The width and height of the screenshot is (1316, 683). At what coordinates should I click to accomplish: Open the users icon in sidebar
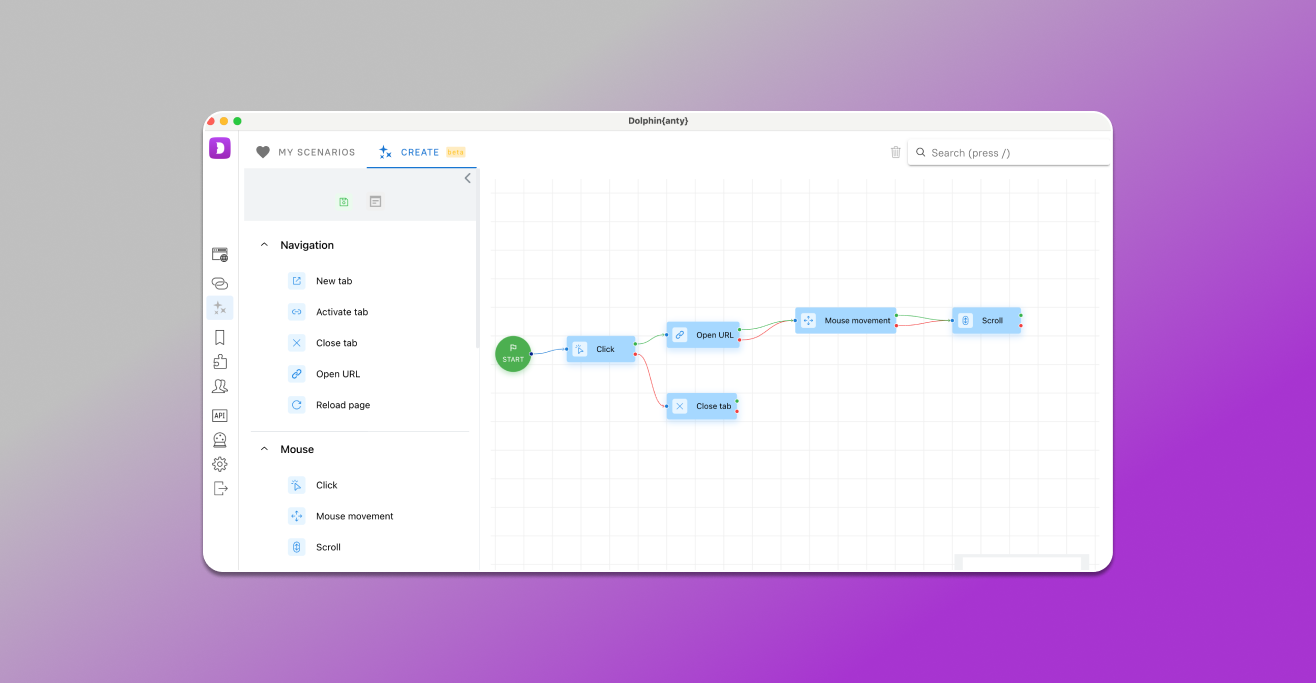(x=220, y=386)
